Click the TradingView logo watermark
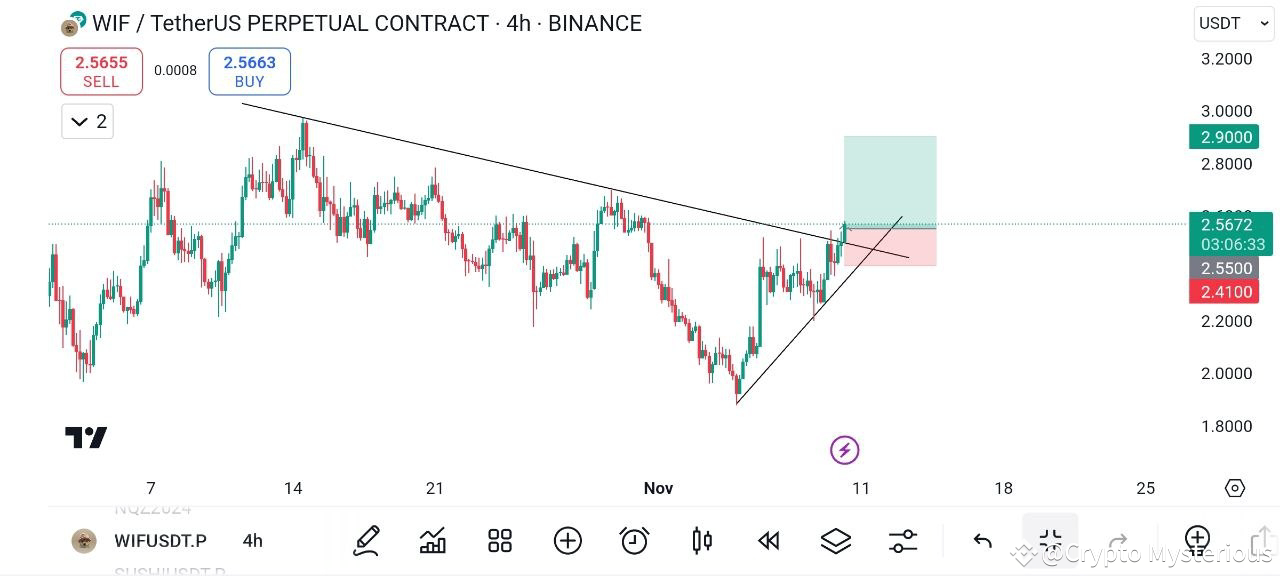Screen dimensions: 1280x576 pyautogui.click(x=86, y=437)
